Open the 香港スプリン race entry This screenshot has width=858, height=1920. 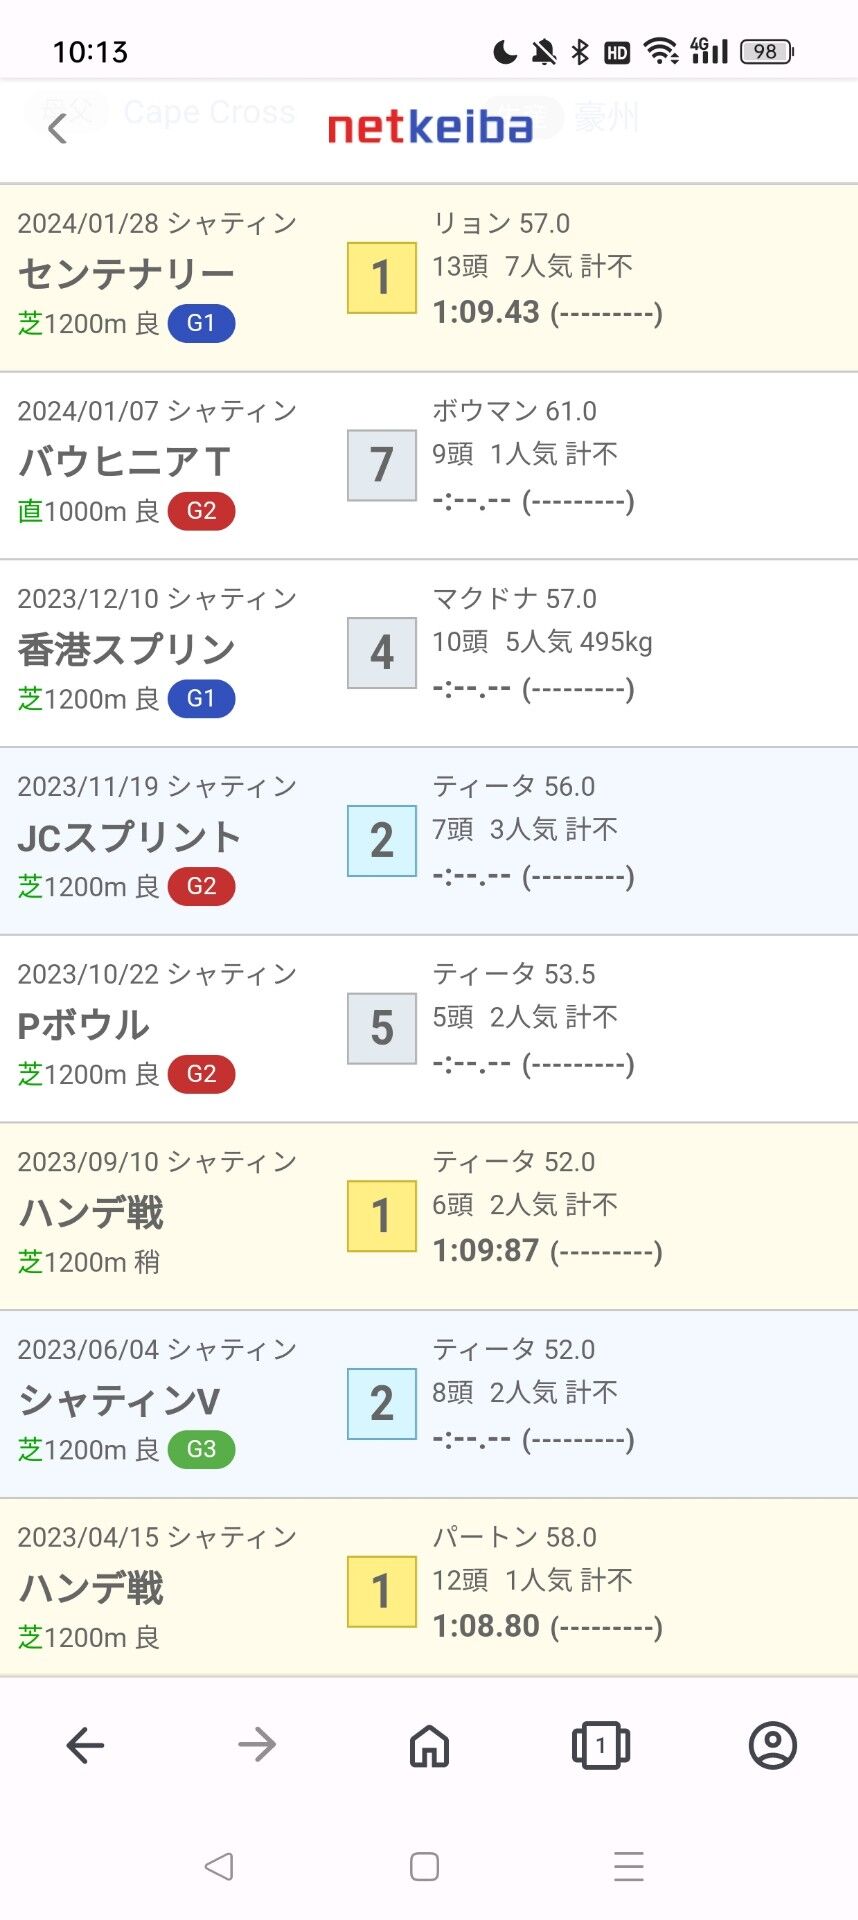(x=127, y=649)
